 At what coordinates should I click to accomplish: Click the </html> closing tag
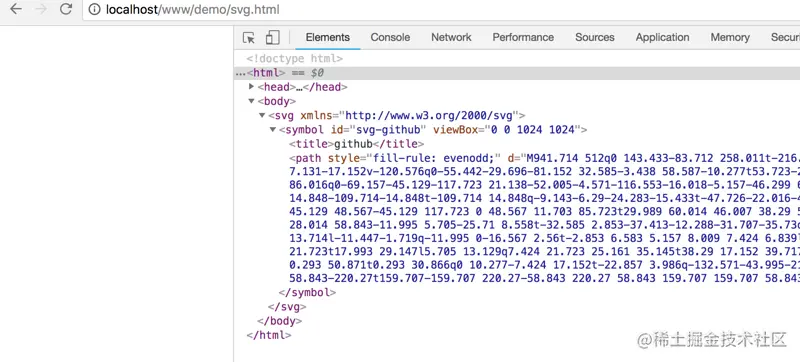pos(269,335)
